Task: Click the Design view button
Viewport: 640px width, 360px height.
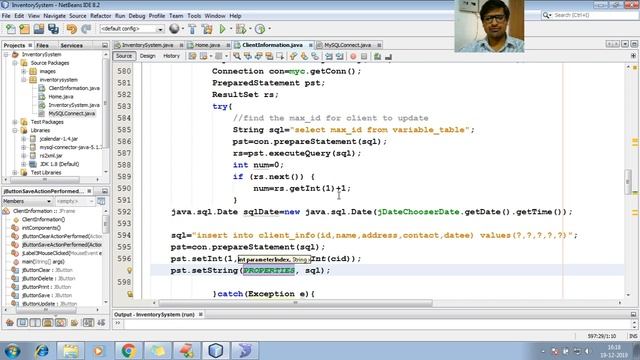Action: click(x=147, y=56)
